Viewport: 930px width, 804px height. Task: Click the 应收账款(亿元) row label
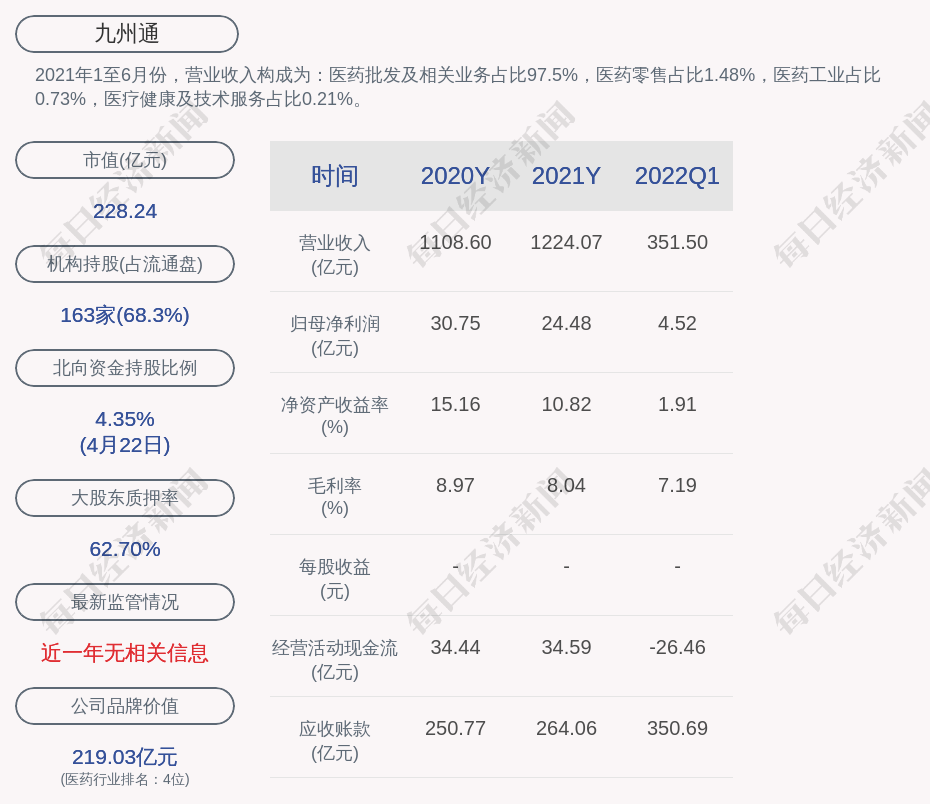(x=335, y=741)
